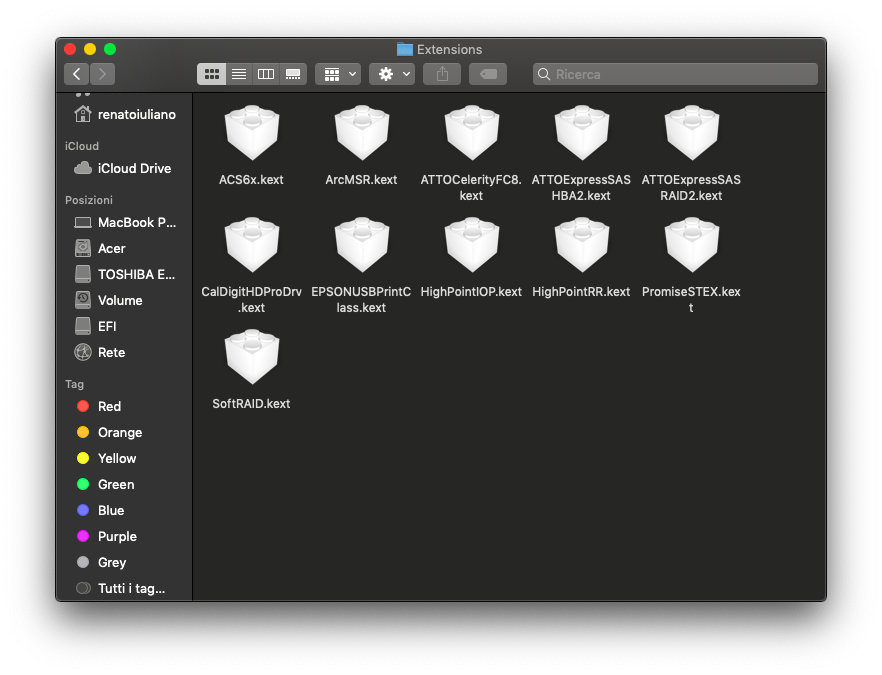882x675 pixels.
Task: Click the Tag section header
Action: coord(74,384)
